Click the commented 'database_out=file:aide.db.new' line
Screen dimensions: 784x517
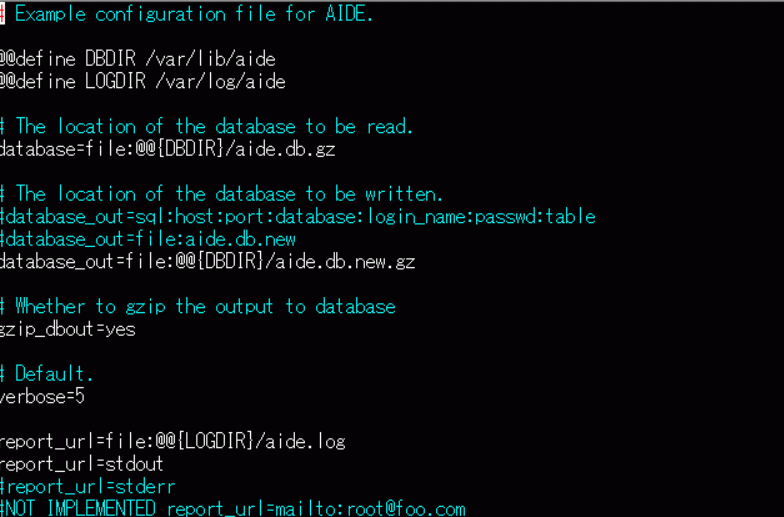tap(148, 239)
